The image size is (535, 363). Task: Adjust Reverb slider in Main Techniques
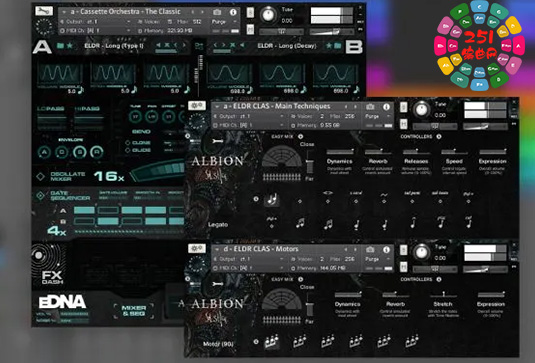[x=378, y=151]
